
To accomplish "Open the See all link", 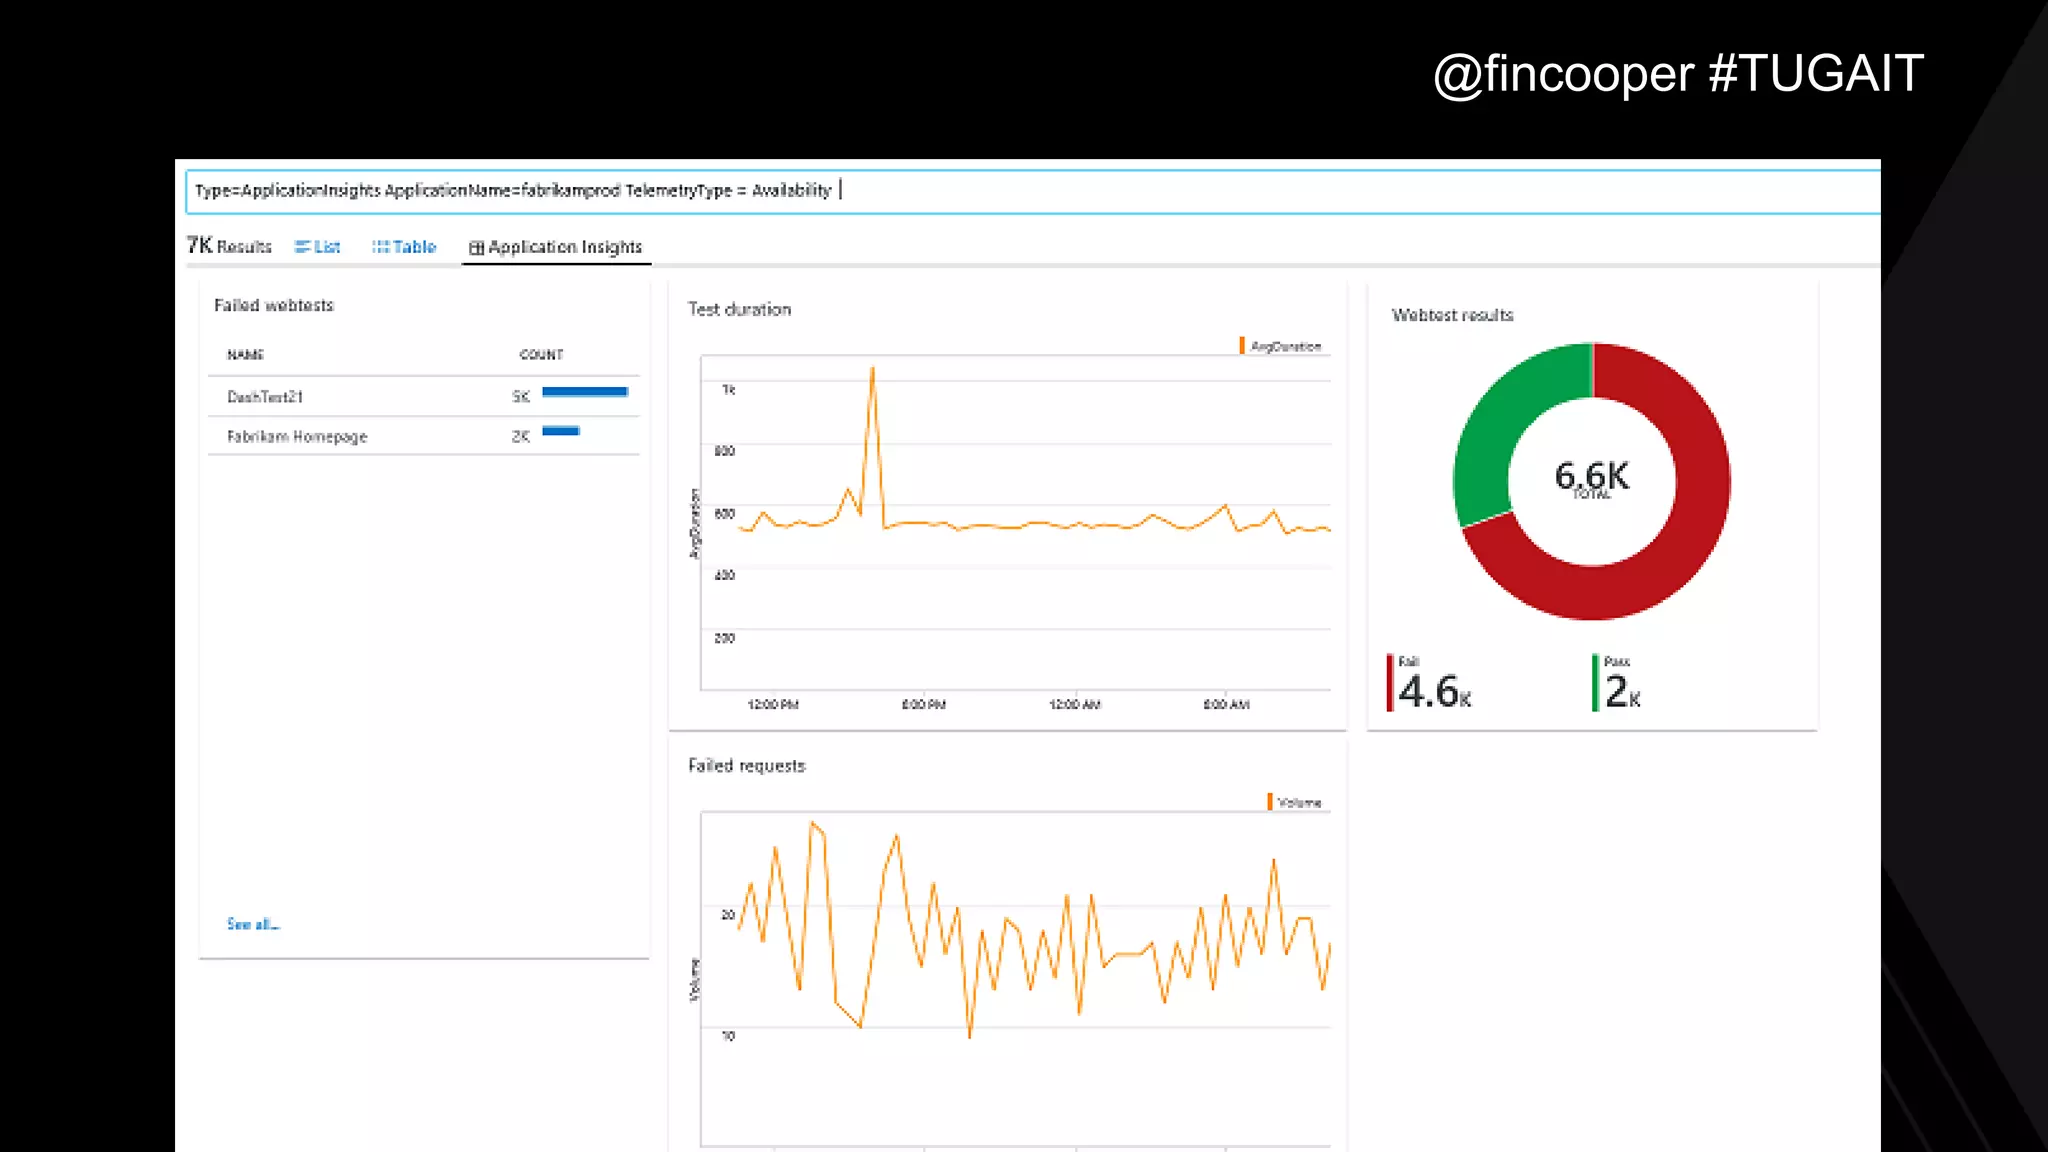I will tap(253, 924).
